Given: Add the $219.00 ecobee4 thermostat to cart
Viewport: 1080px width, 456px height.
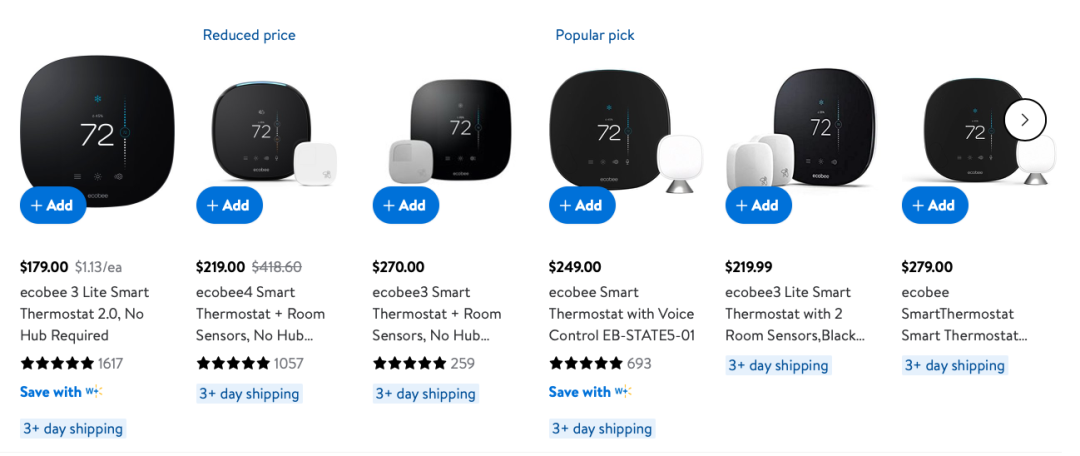Looking at the screenshot, I should point(229,205).
